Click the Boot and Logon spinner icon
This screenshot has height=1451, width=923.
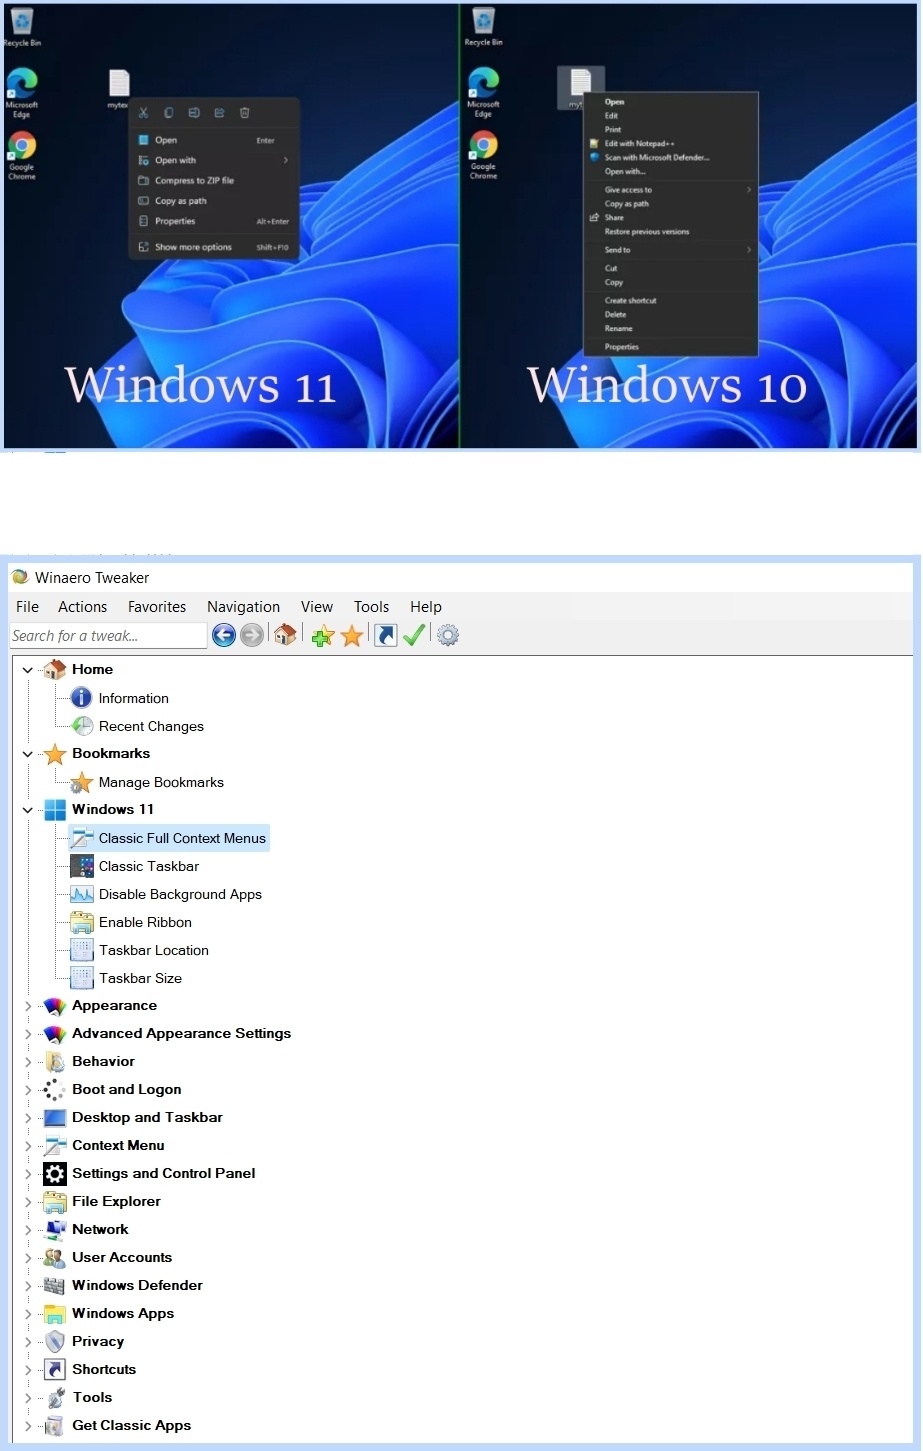pyautogui.click(x=54, y=1090)
